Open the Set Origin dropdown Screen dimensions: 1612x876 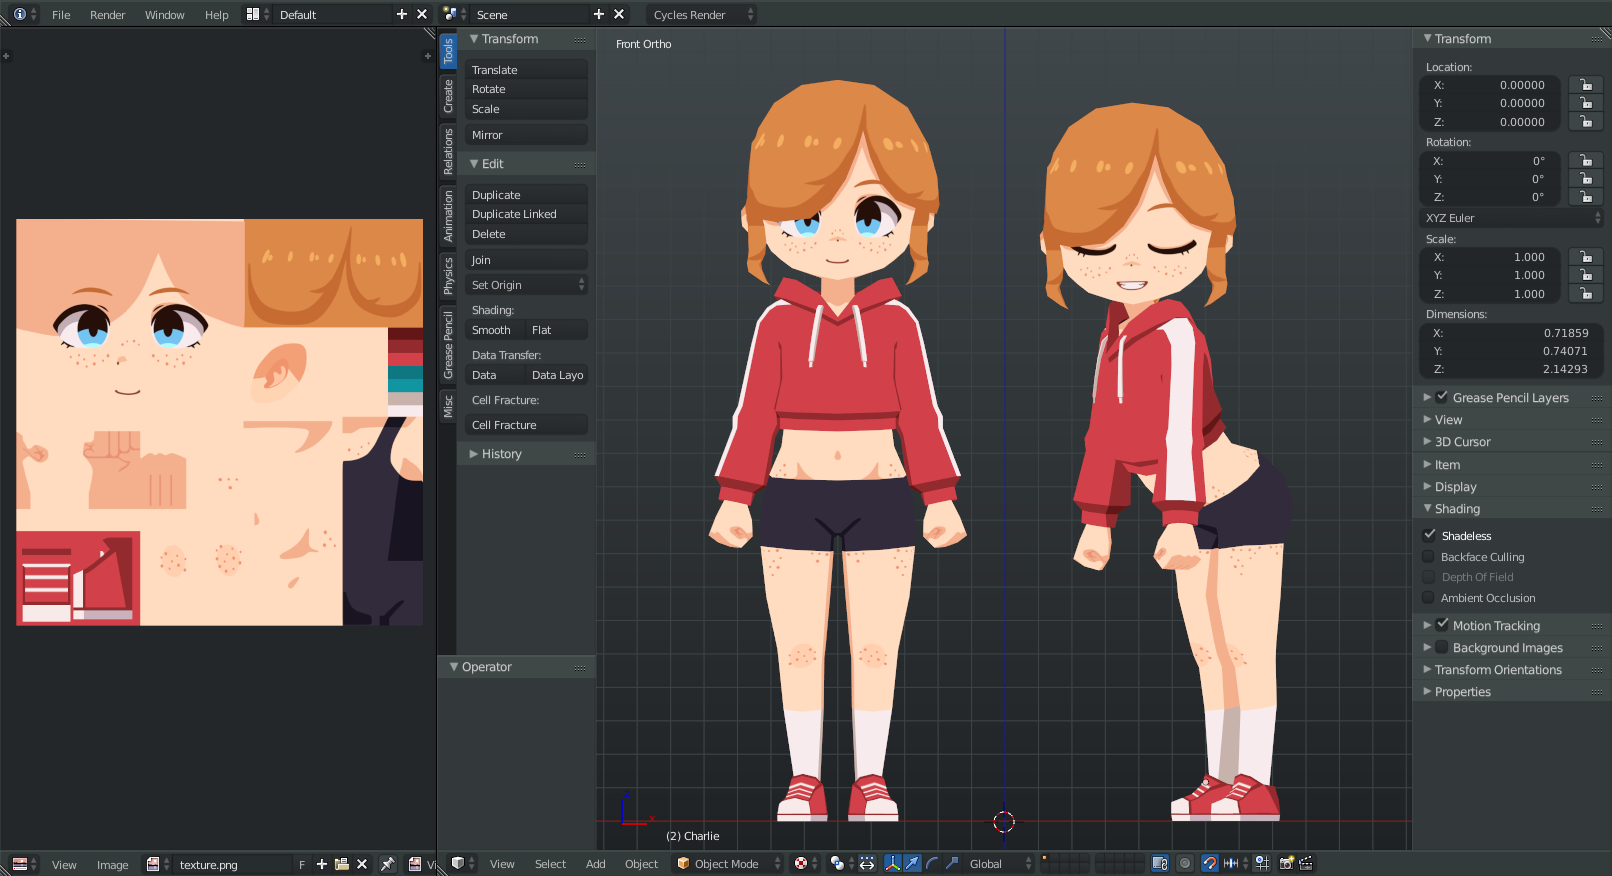(527, 285)
